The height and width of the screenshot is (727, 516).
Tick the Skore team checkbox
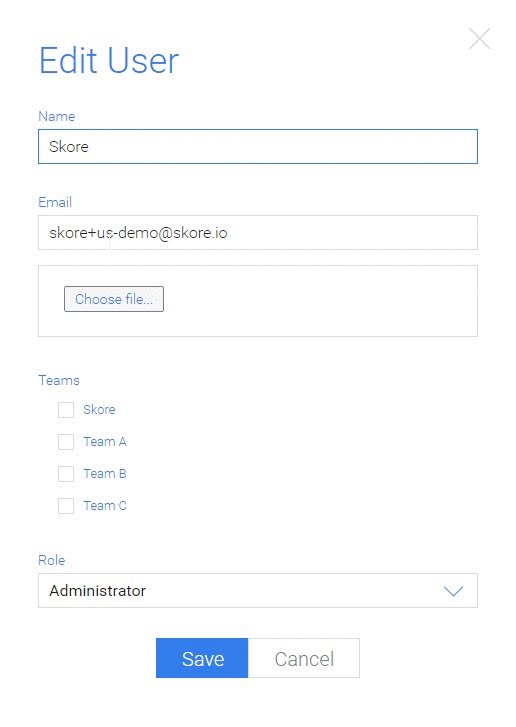[66, 410]
